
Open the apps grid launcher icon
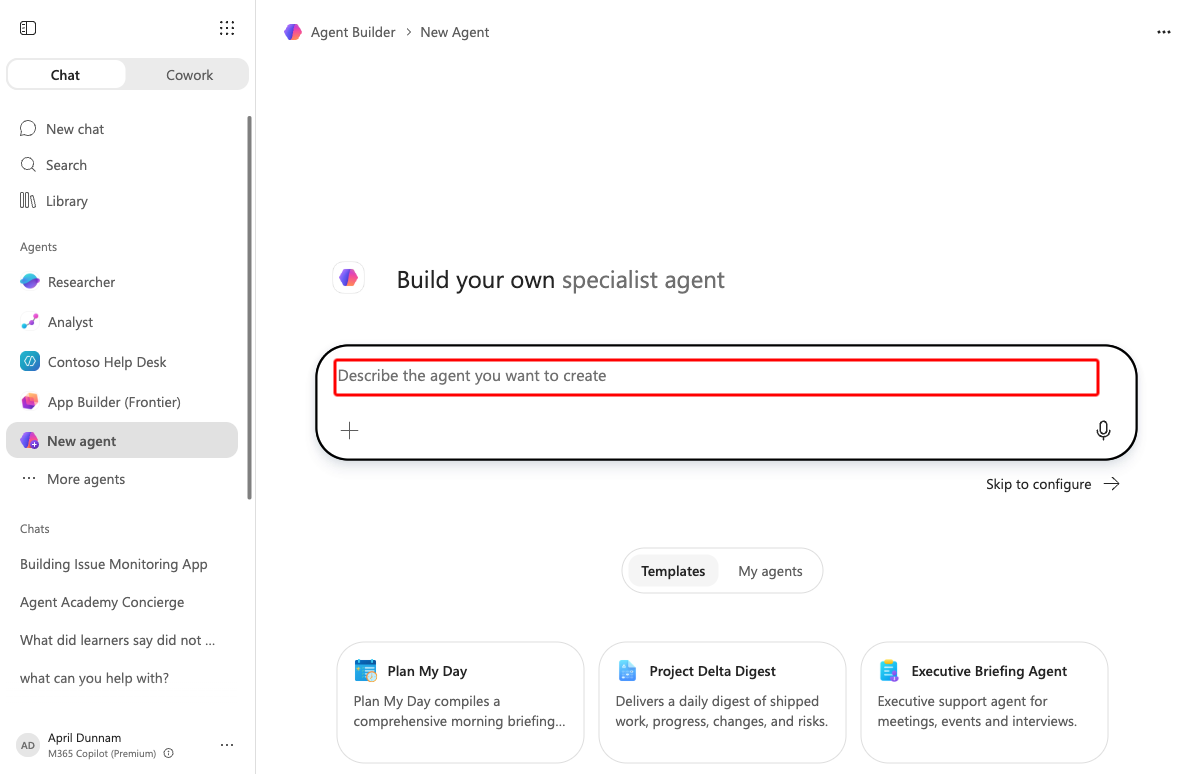point(227,28)
